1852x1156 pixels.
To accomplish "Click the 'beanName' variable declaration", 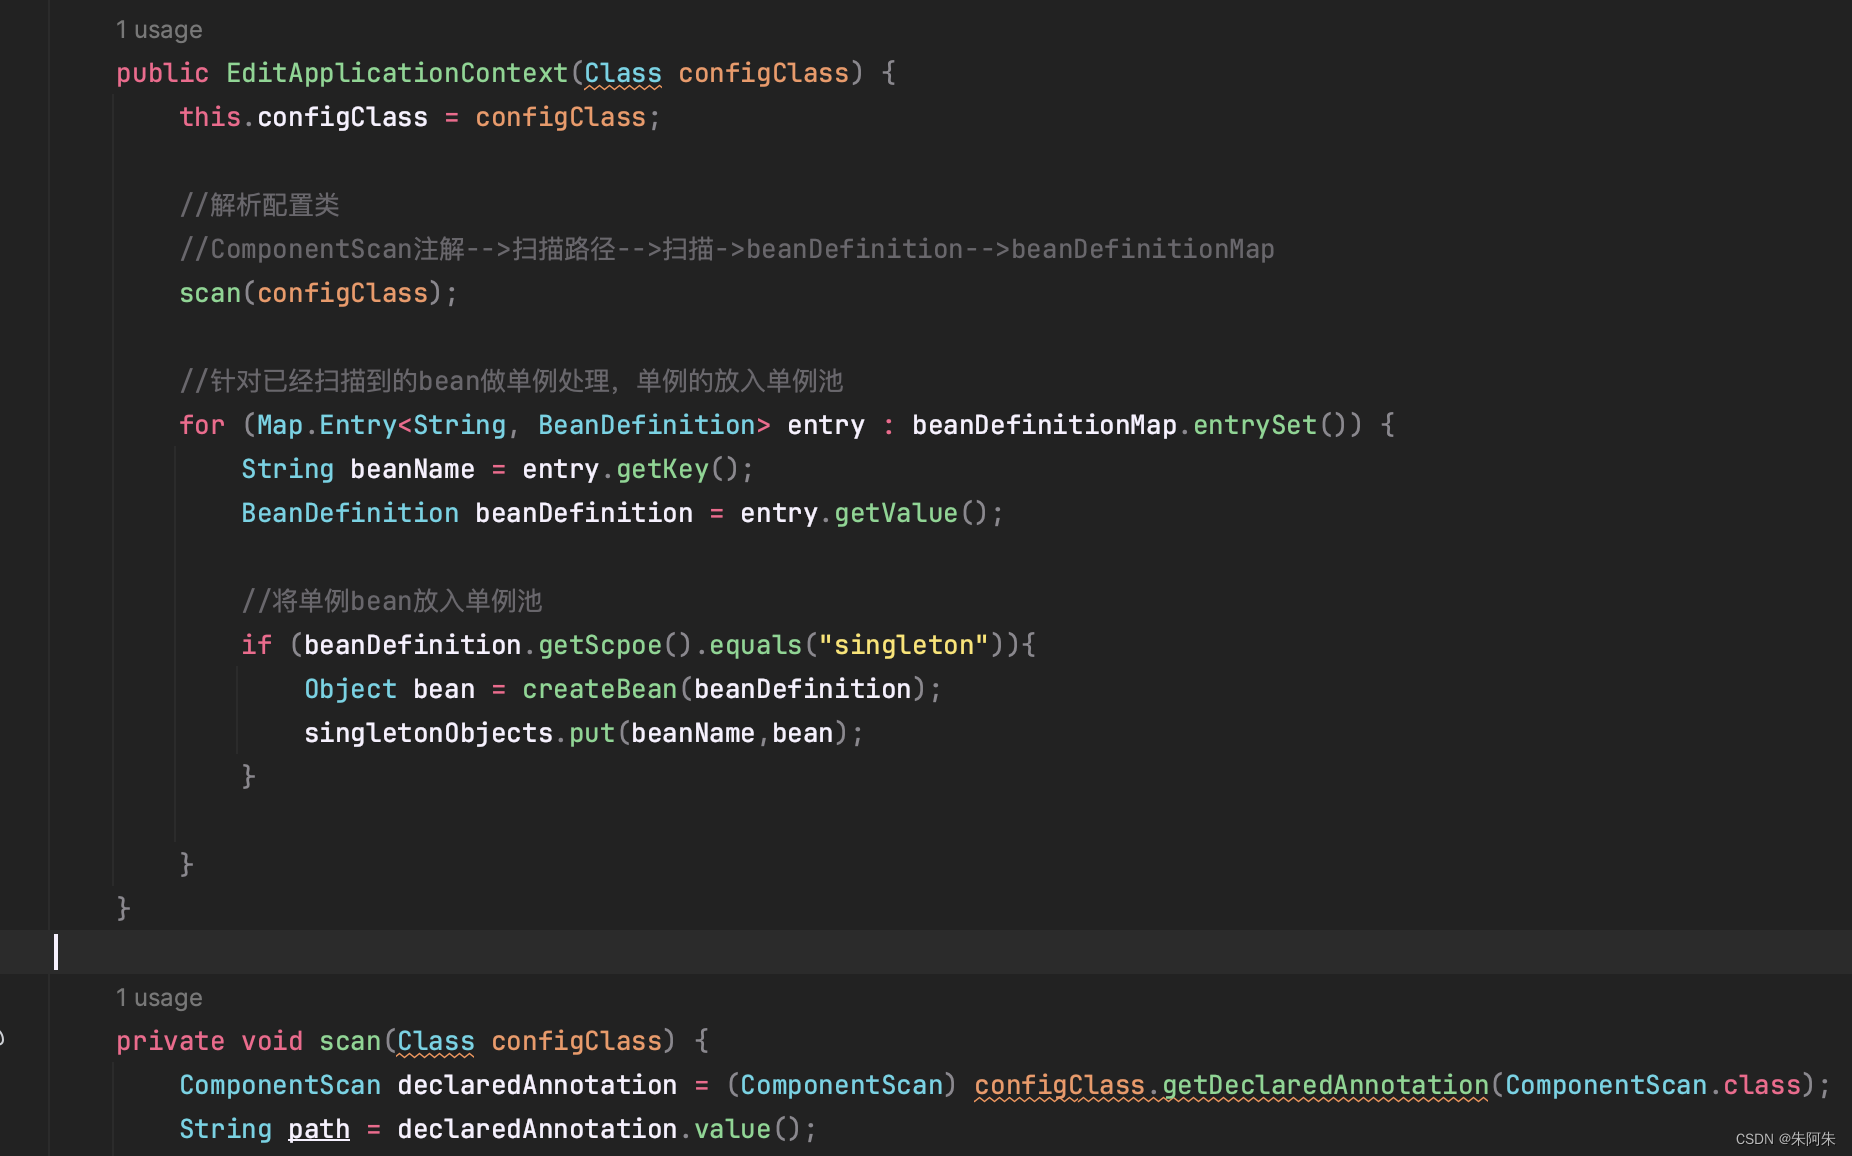I will pos(412,469).
